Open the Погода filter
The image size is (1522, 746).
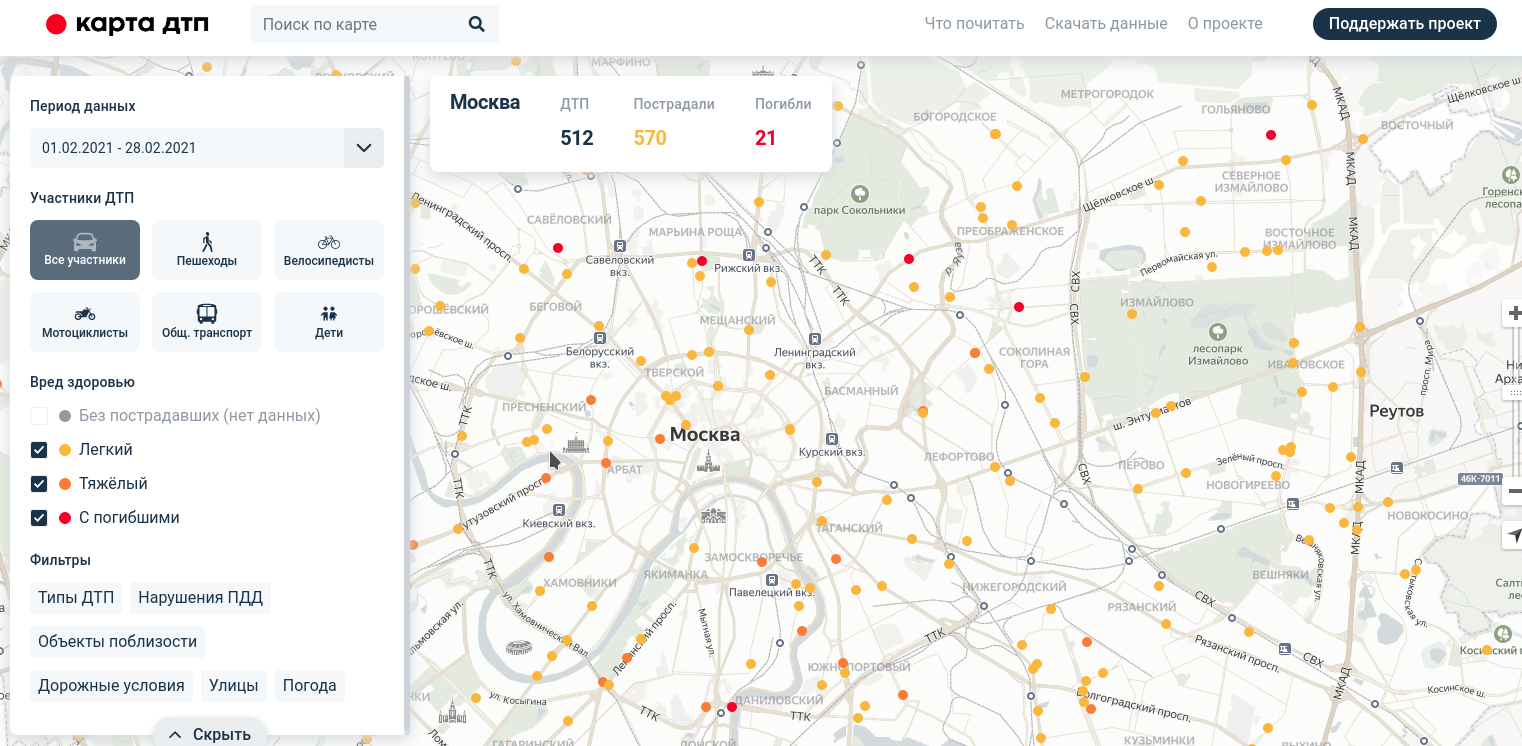click(x=310, y=686)
